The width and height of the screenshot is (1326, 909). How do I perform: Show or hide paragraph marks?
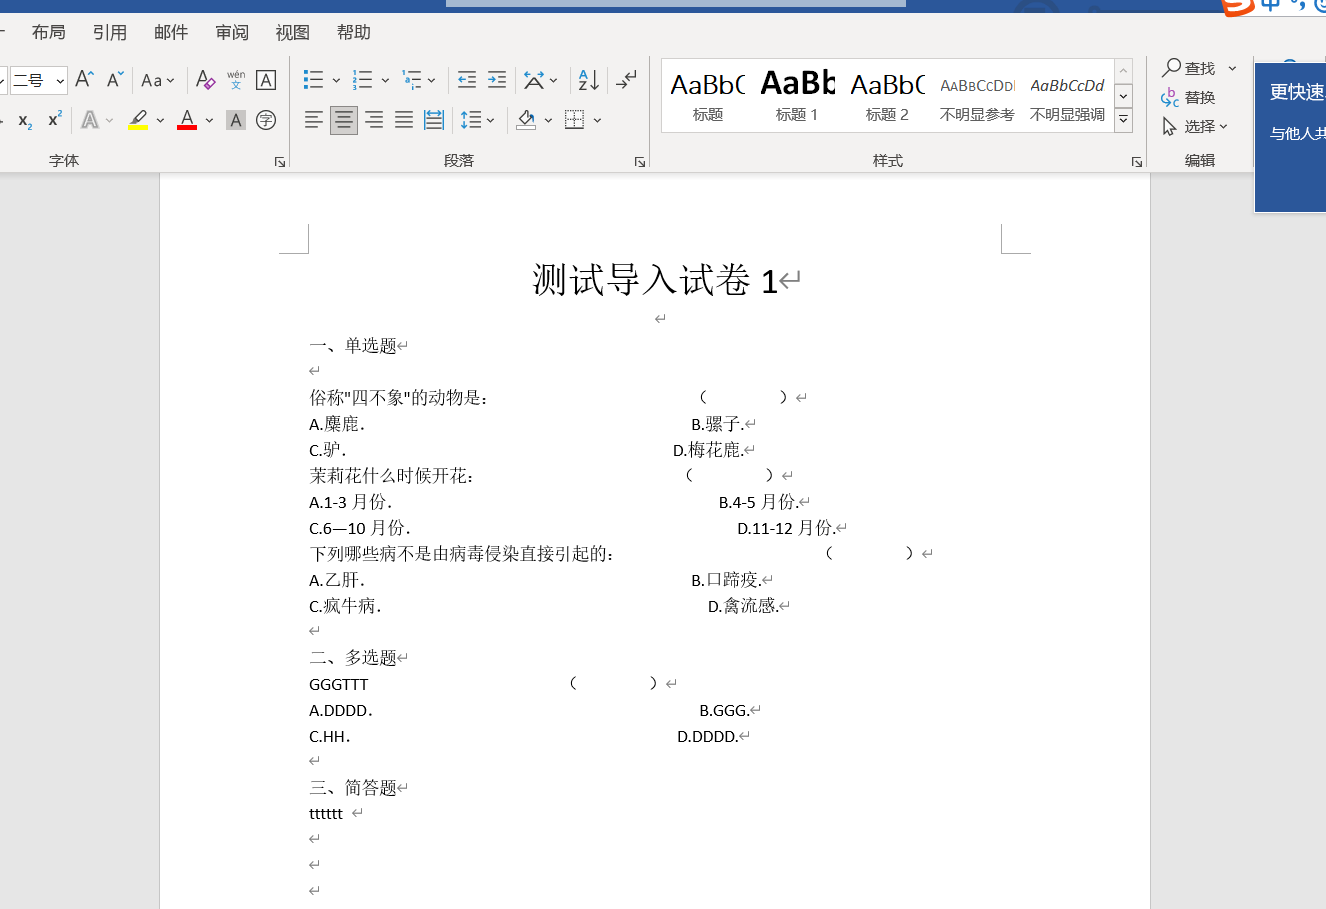[x=627, y=80]
